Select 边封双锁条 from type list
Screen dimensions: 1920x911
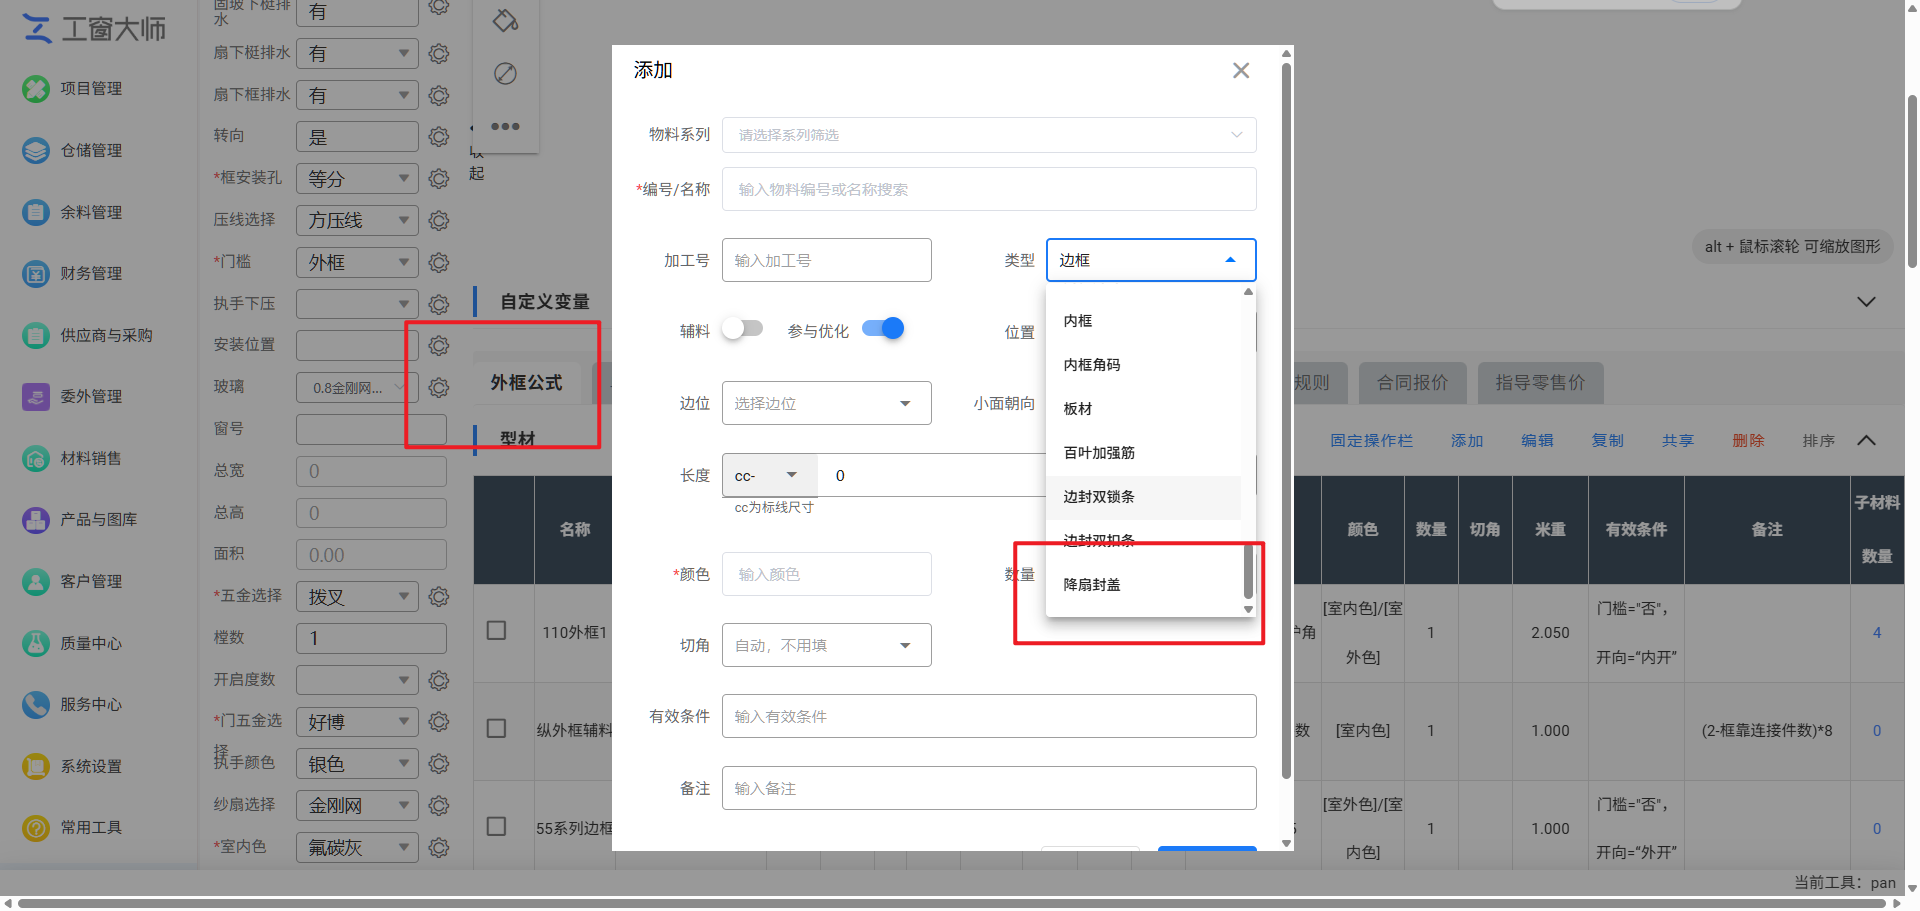click(1099, 497)
